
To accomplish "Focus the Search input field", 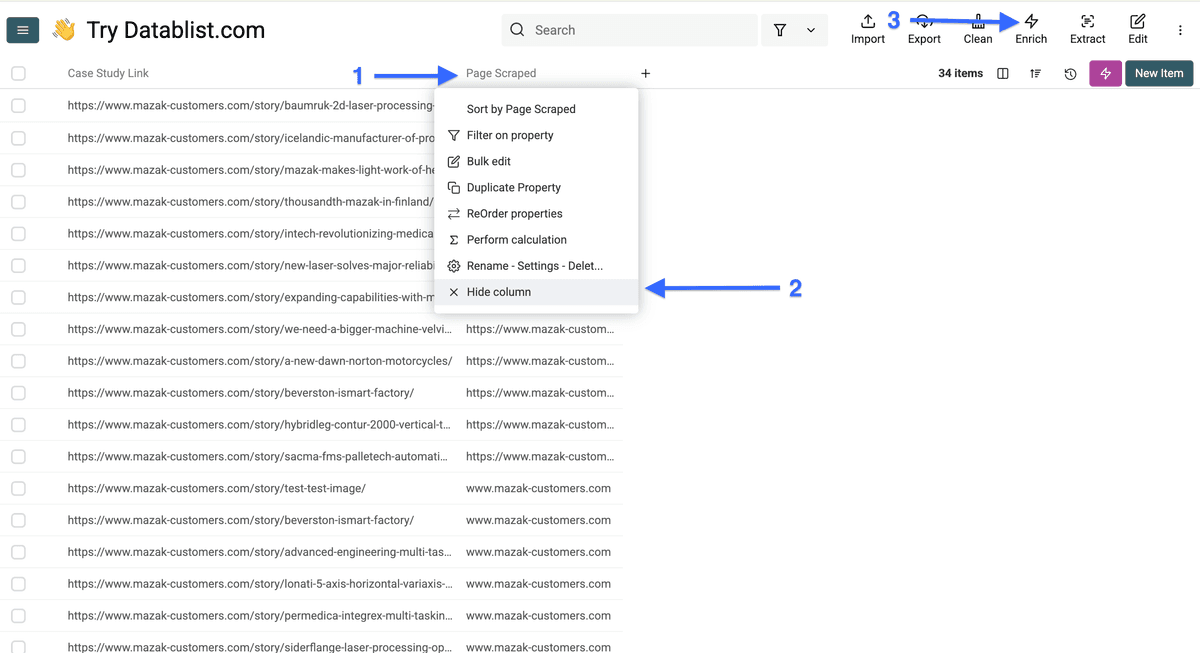I will coord(629,30).
